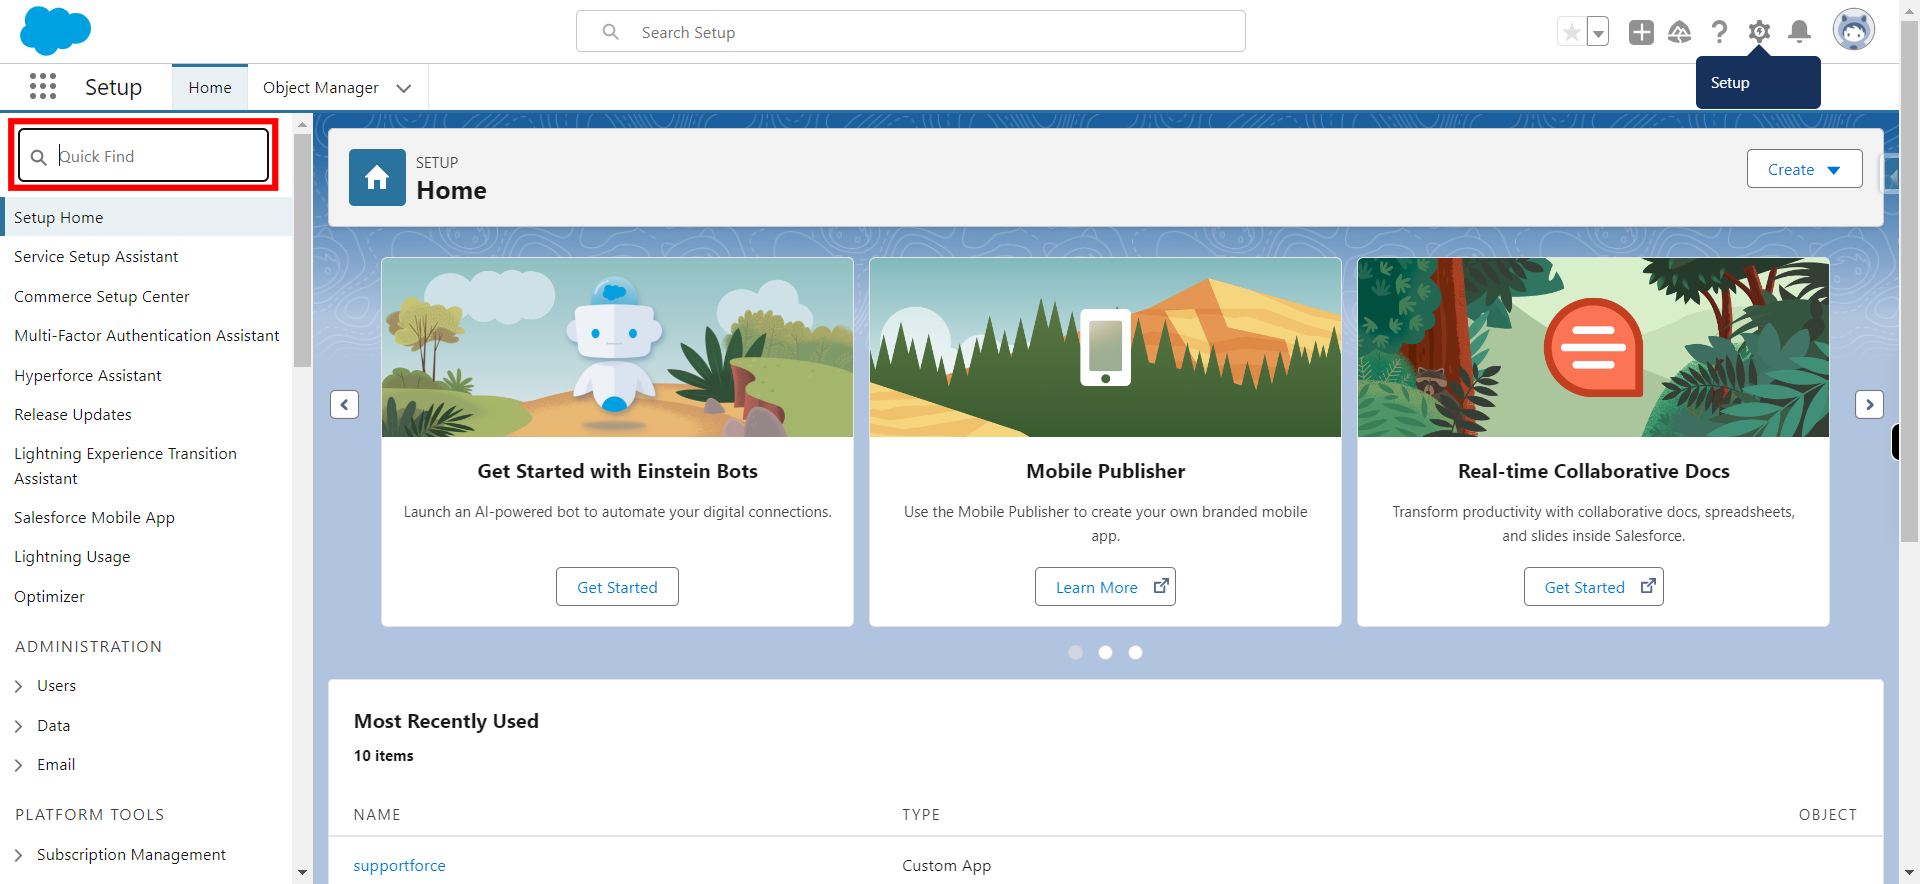This screenshot has height=884, width=1920.
Task: Click into the Quick Find box
Action: 144,155
